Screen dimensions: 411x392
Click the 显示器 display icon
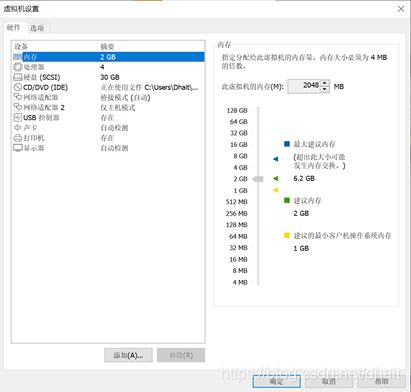pyautogui.click(x=18, y=148)
